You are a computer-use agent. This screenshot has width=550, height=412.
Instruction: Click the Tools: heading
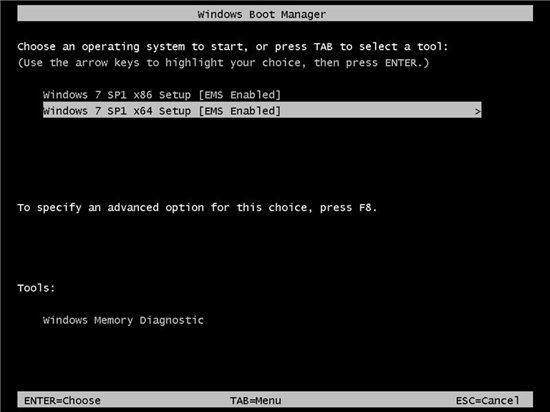click(36, 288)
